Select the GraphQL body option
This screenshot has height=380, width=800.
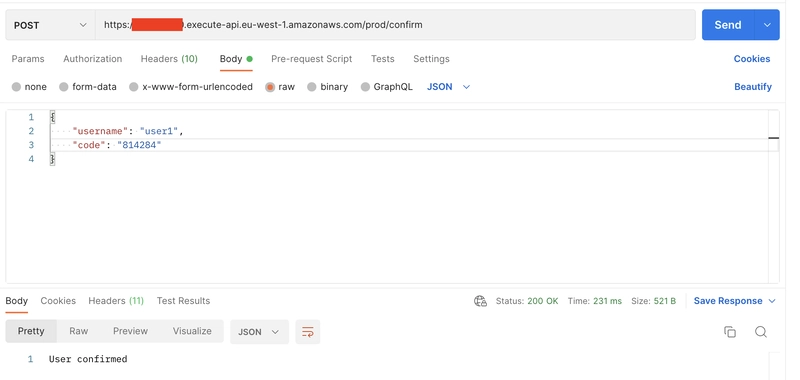pos(386,87)
